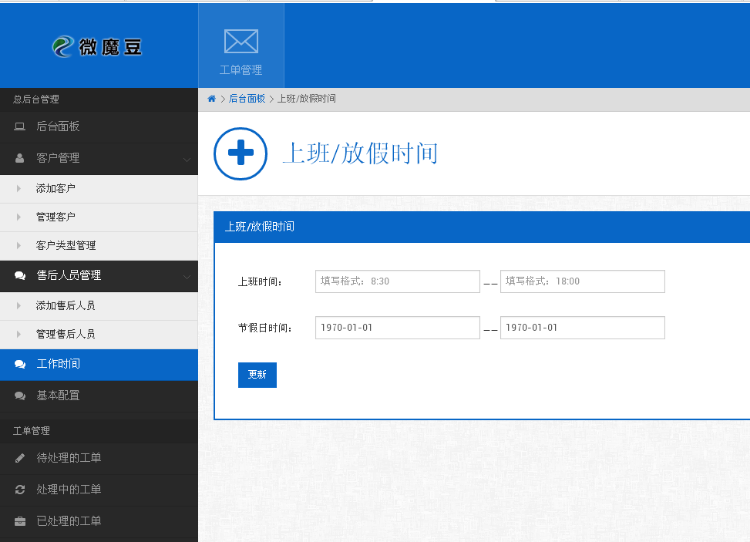750x542 pixels.
Task: Click the 微魔豆 logo
Action: tap(98, 46)
